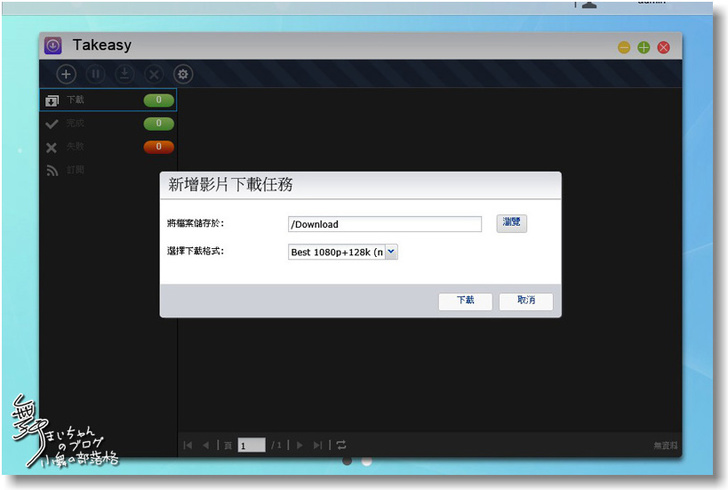Click the 瀏覽 browse button
This screenshot has width=728, height=490.
[511, 223]
